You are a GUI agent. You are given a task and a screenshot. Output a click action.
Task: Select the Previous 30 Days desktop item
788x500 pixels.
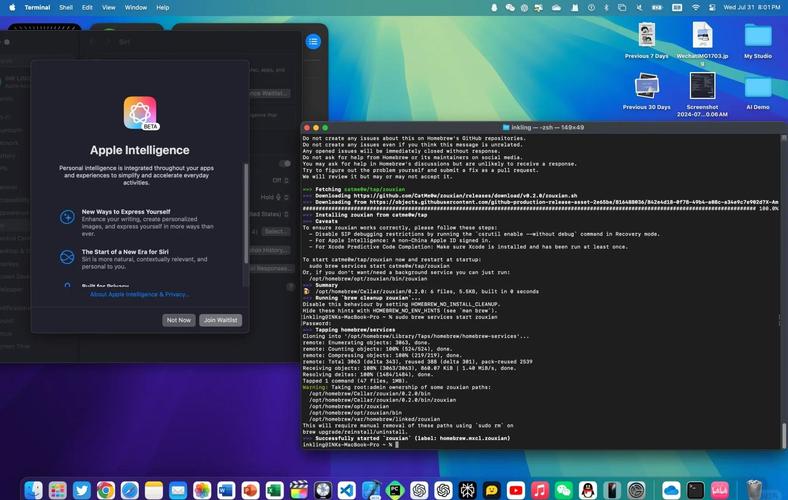click(646, 91)
